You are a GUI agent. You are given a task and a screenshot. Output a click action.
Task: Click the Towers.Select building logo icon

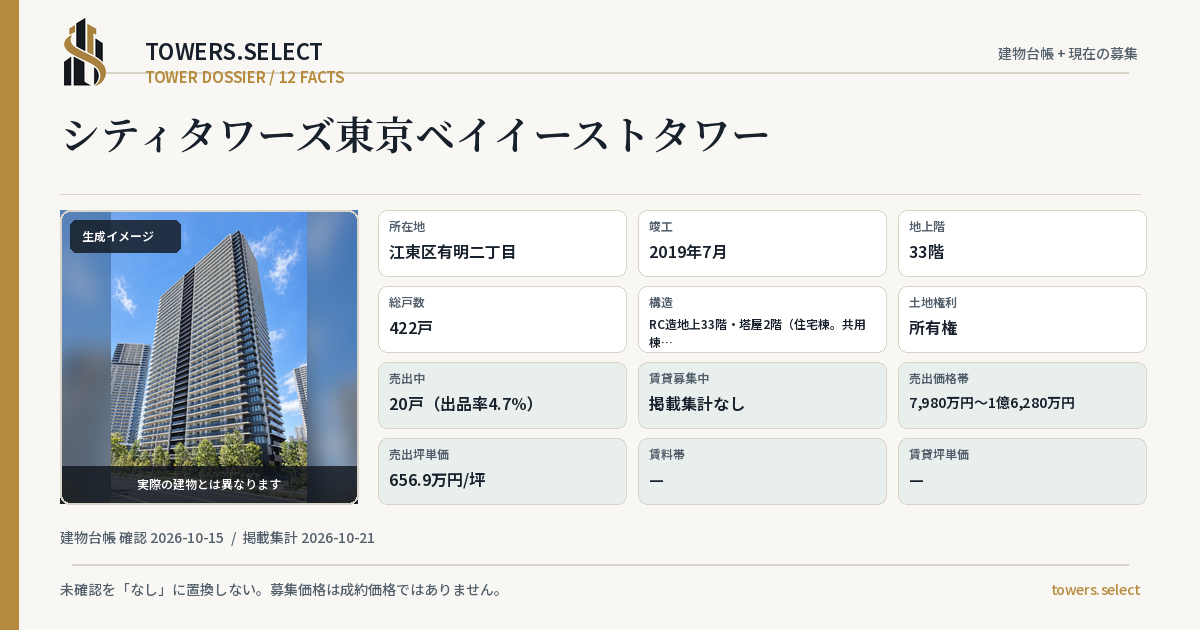(x=85, y=52)
